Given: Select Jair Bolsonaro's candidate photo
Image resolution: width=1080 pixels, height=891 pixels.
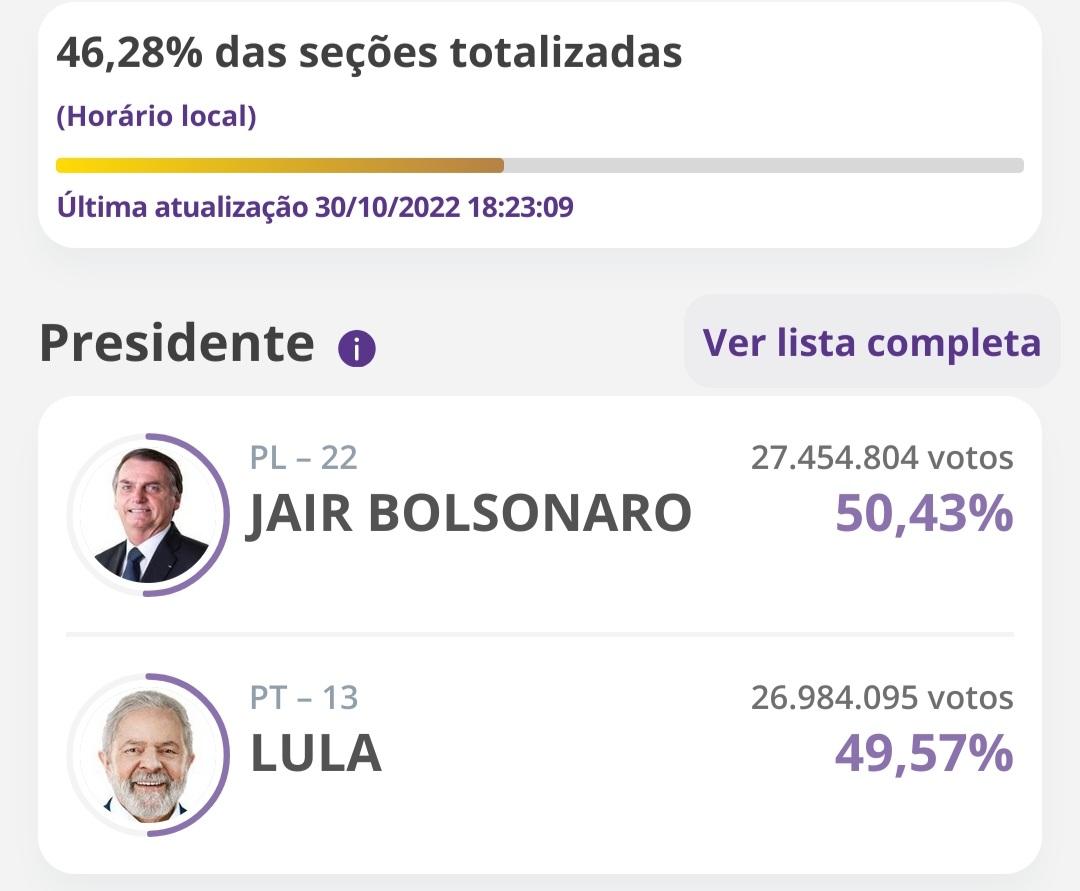Looking at the screenshot, I should click(147, 514).
